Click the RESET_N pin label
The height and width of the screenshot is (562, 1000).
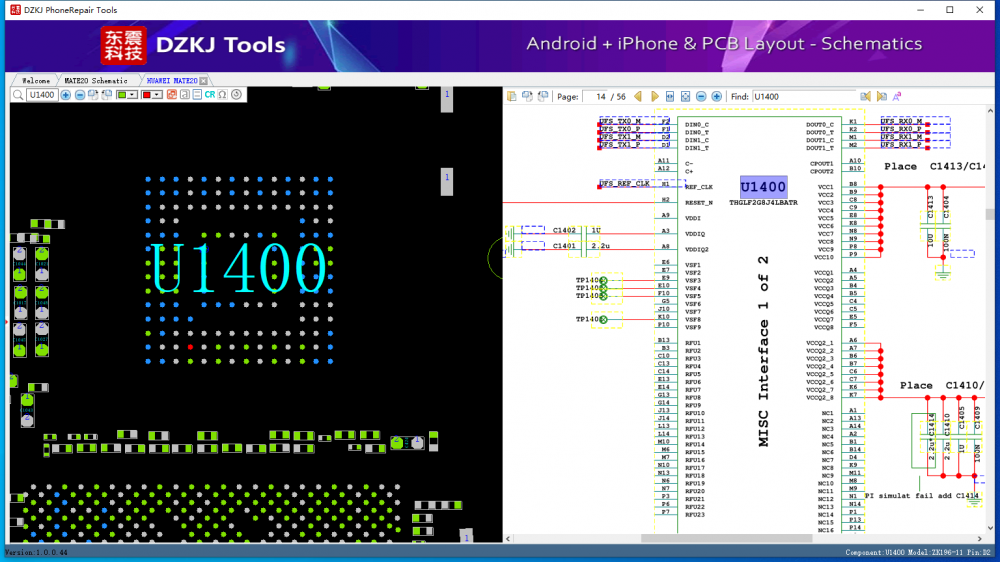699,203
